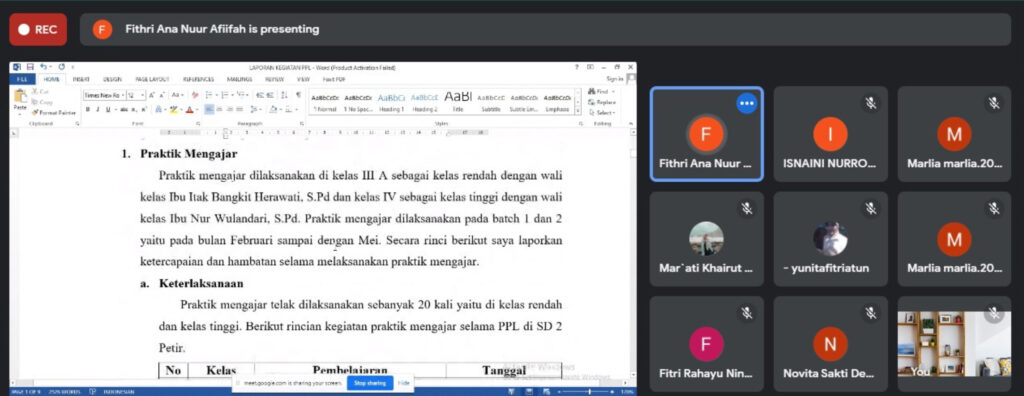Click Hide link on sharing bar
Image resolution: width=1024 pixels, height=396 pixels.
pyautogui.click(x=404, y=383)
